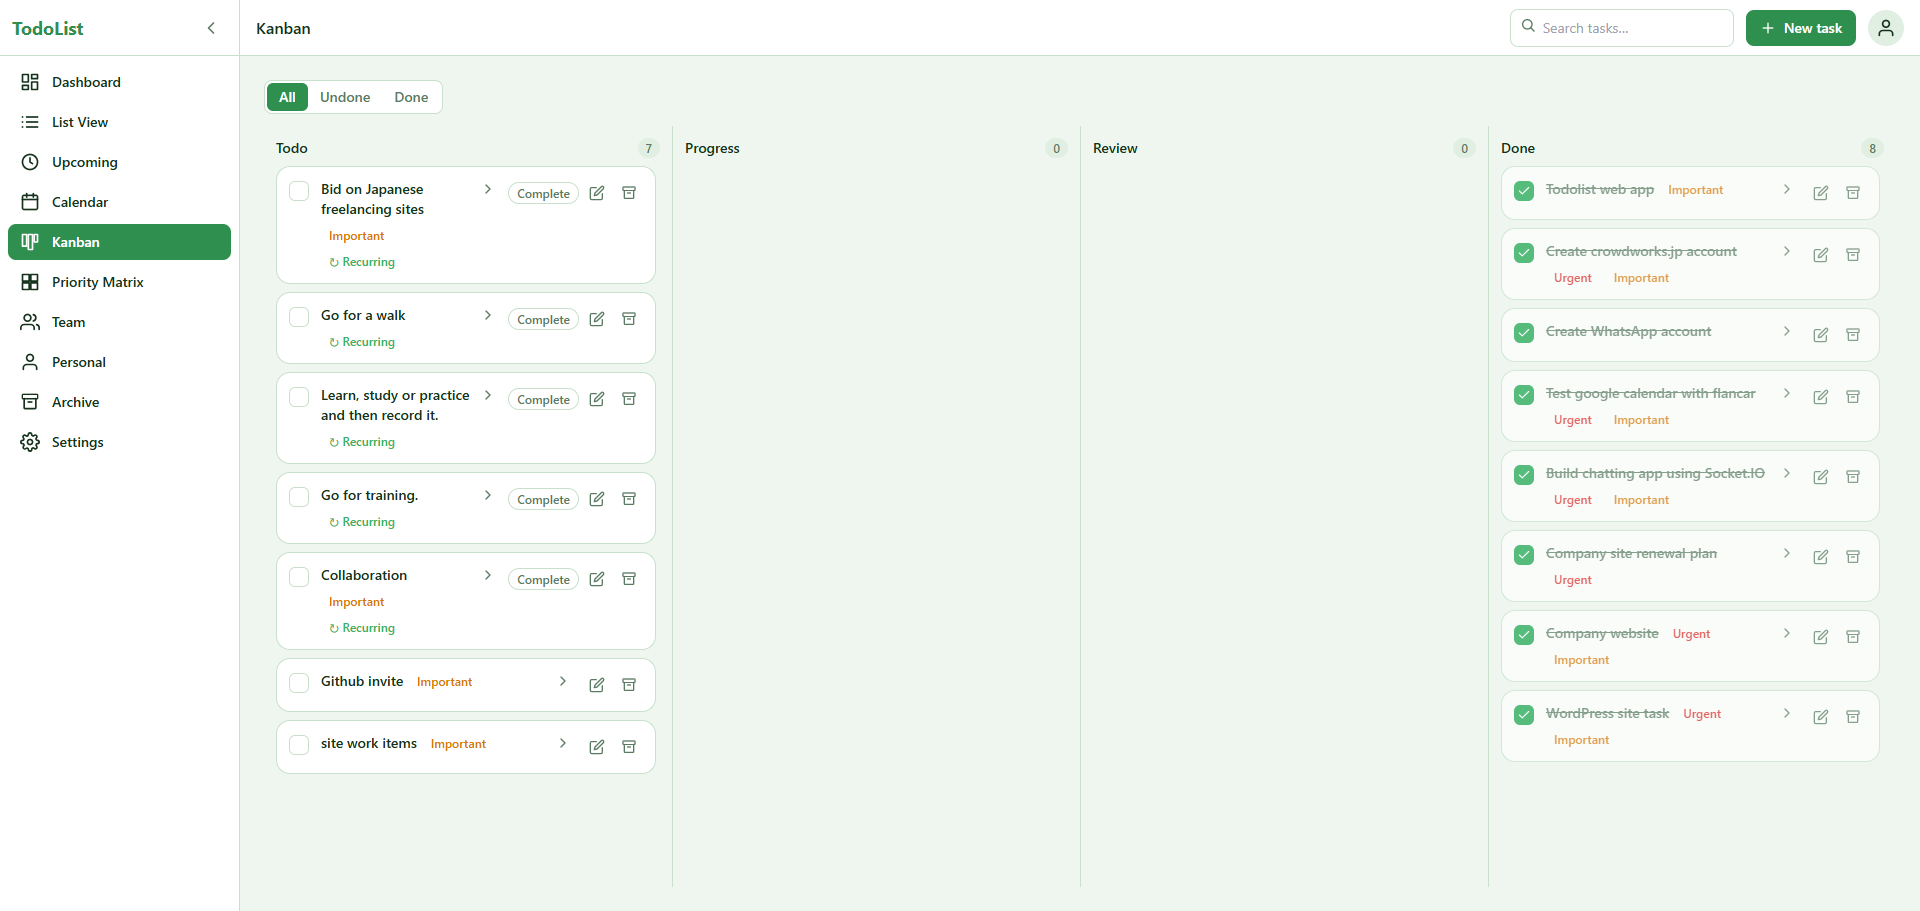
Task: Archive the Learn, study or practice task
Action: (x=629, y=399)
